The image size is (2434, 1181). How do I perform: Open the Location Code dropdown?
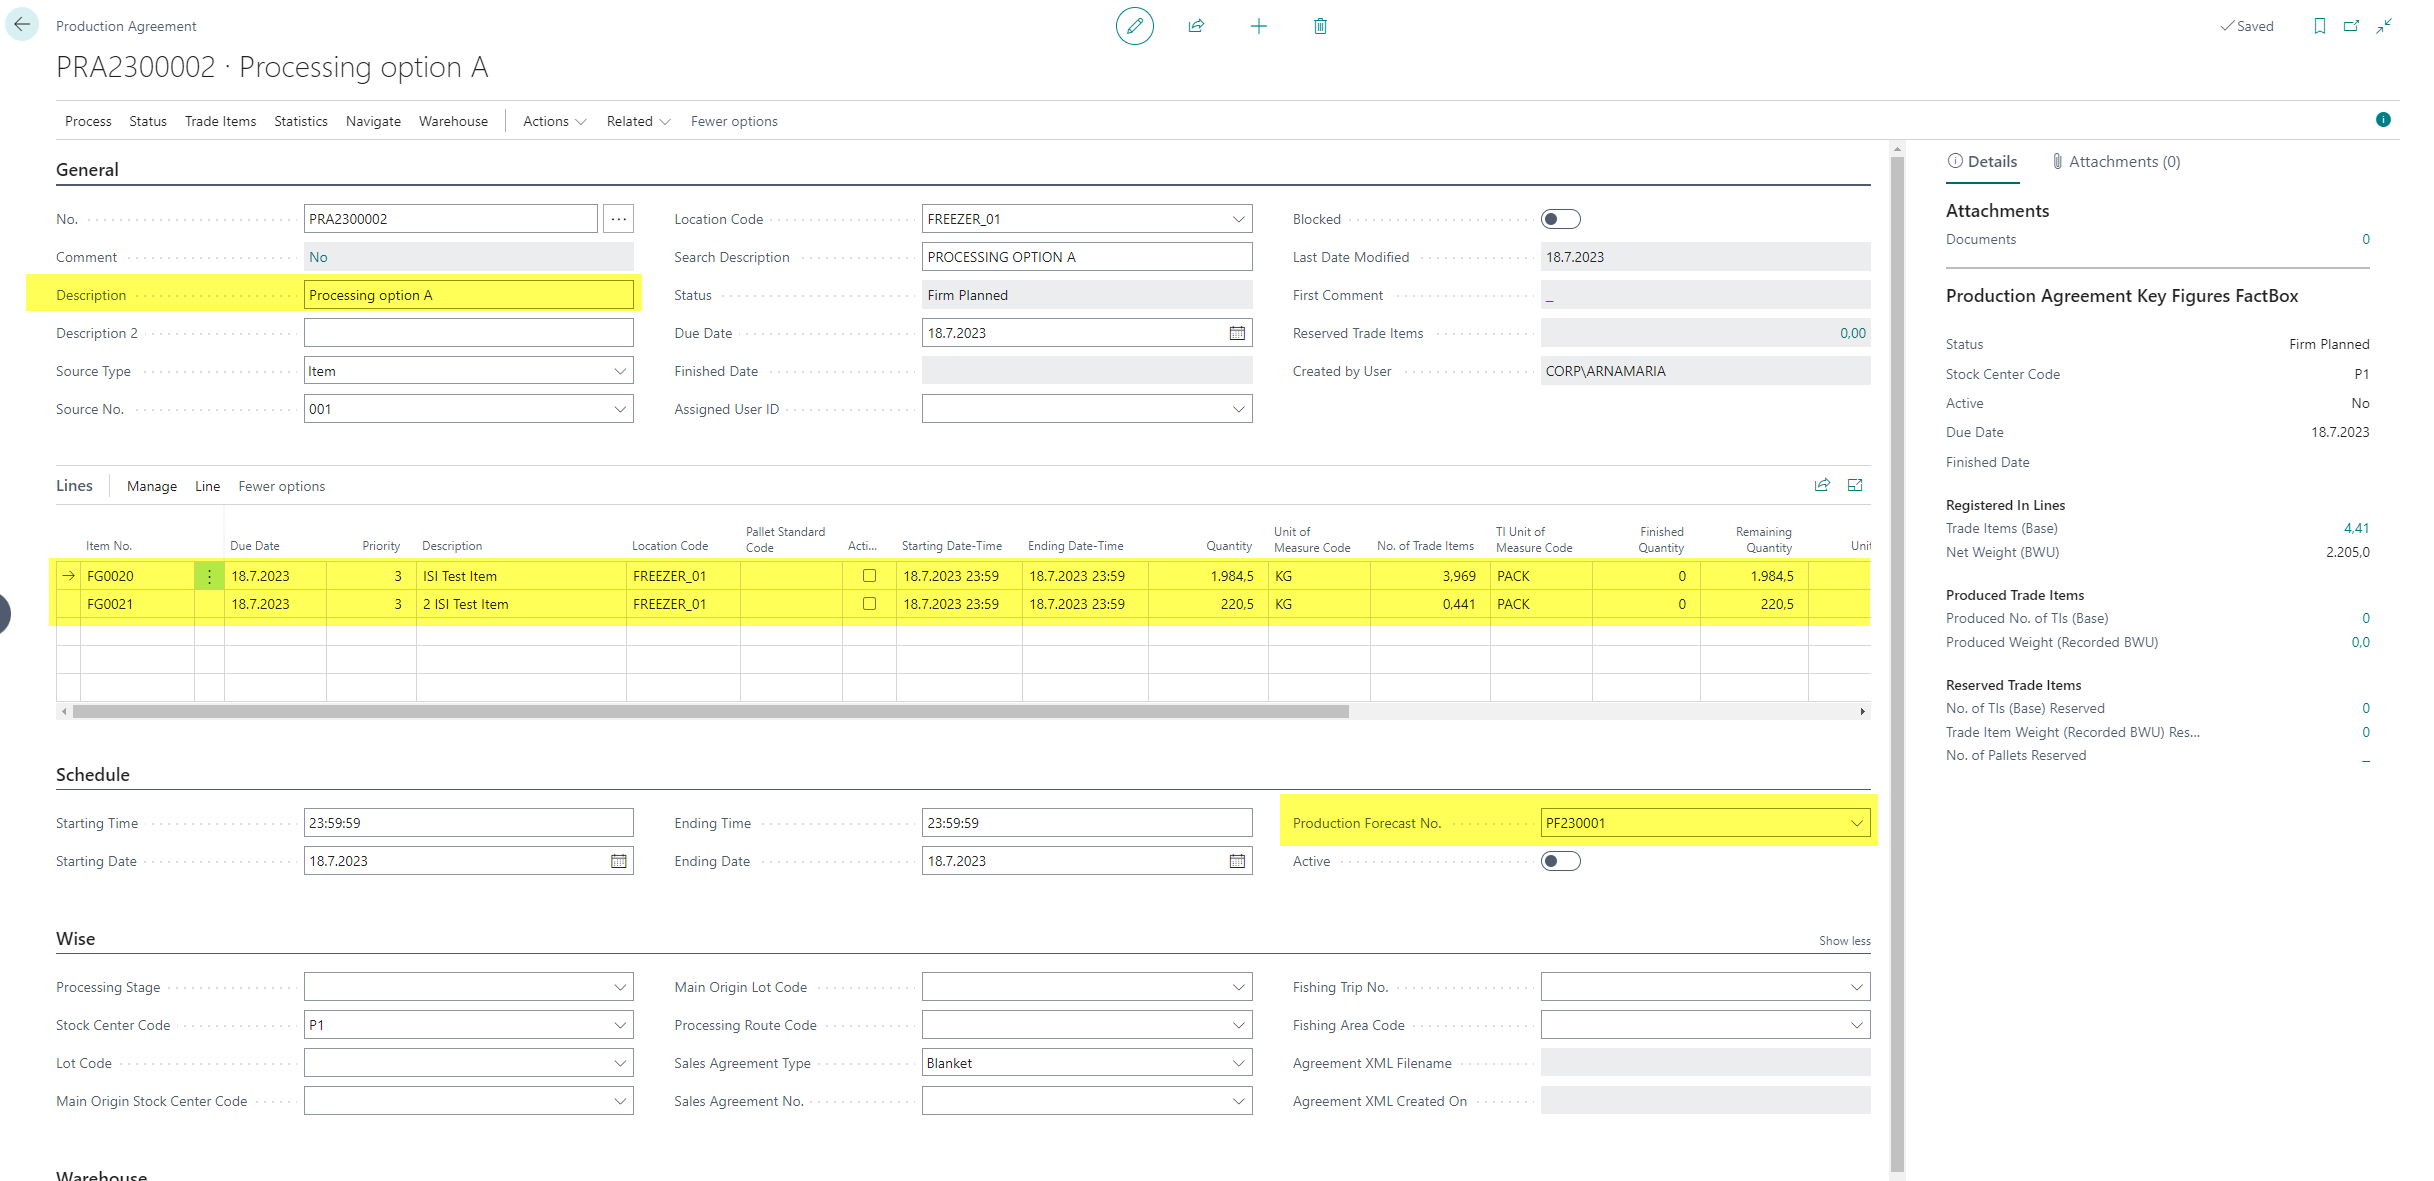click(x=1238, y=219)
